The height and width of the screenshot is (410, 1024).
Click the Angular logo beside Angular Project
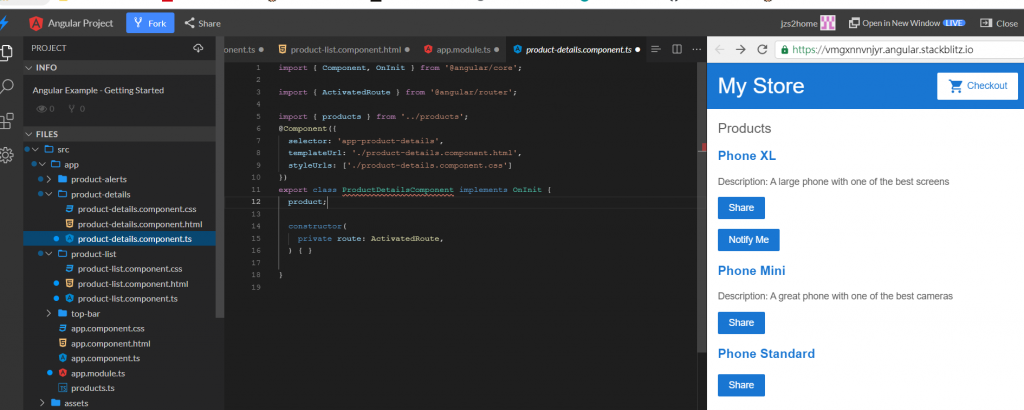(x=36, y=23)
